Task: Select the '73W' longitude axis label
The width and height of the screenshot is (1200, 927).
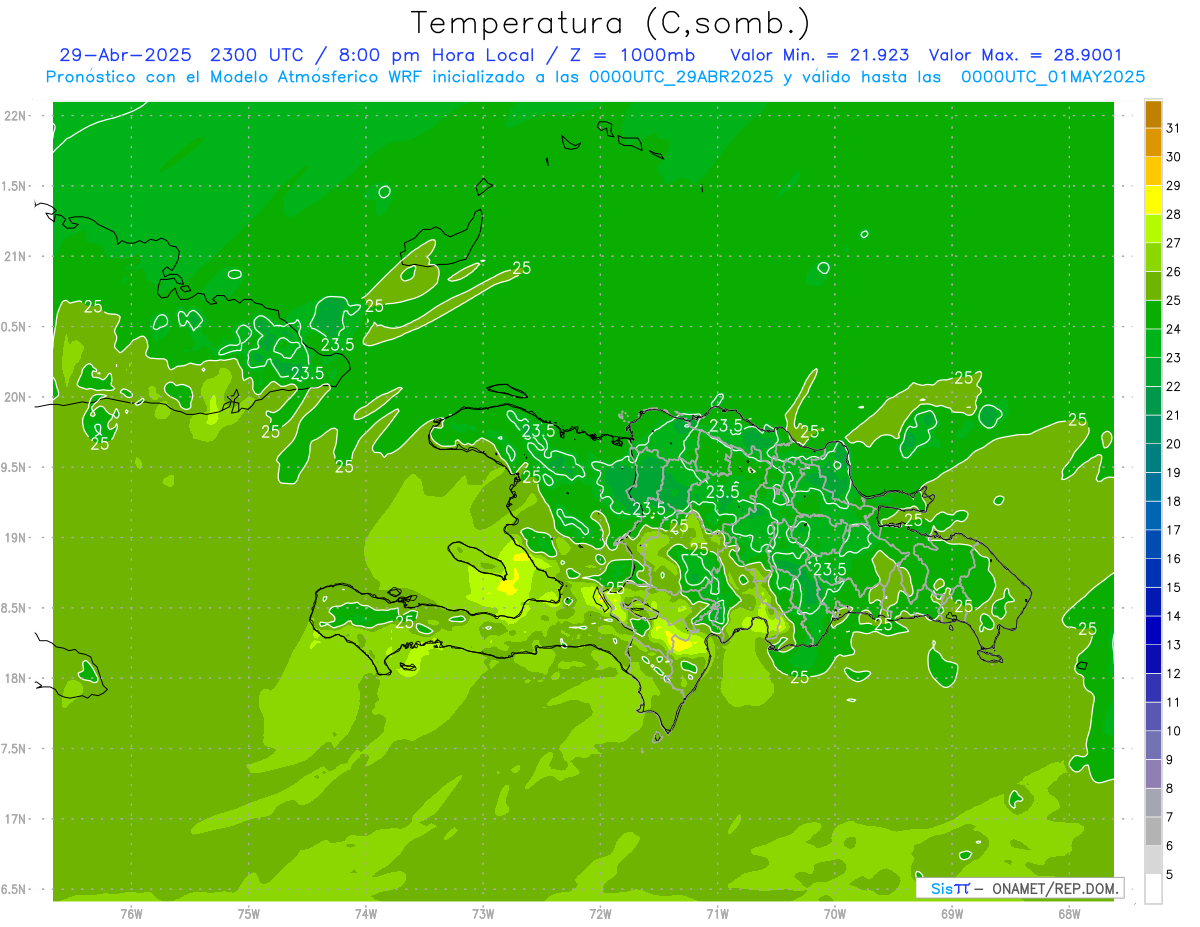Action: click(483, 914)
